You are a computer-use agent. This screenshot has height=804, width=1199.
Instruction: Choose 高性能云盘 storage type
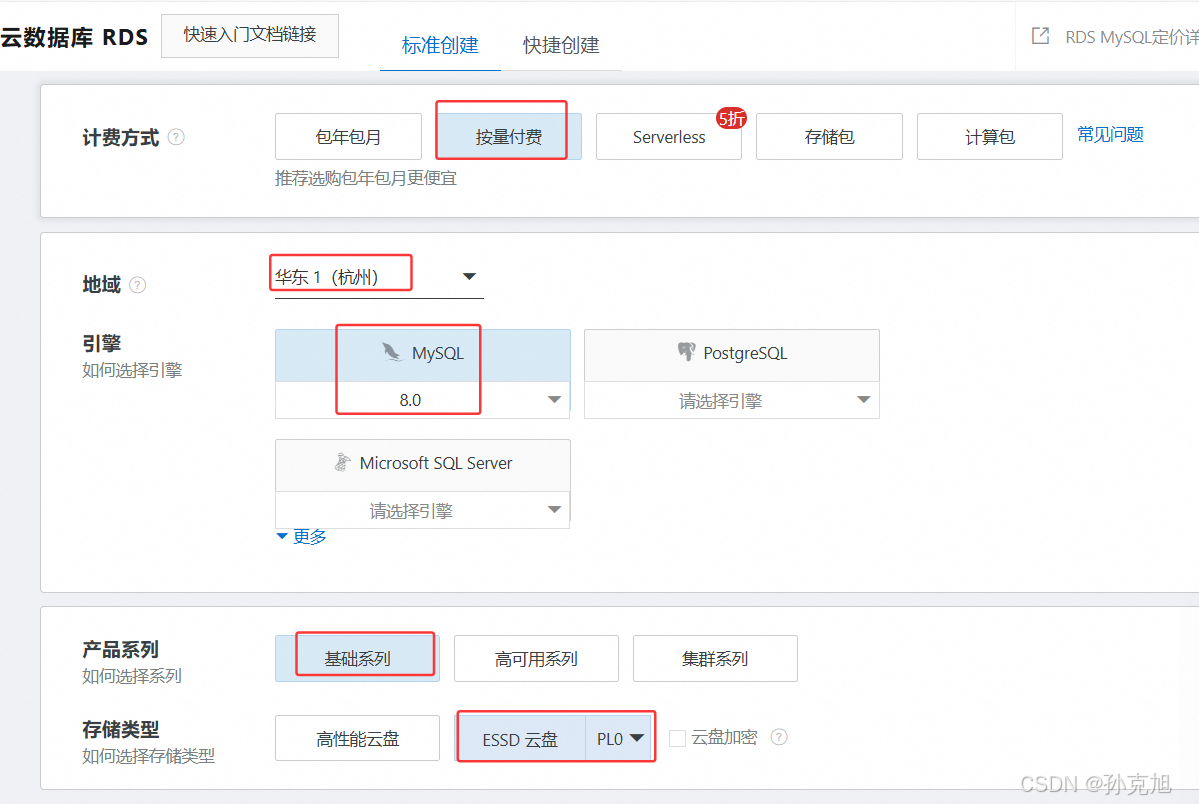357,738
